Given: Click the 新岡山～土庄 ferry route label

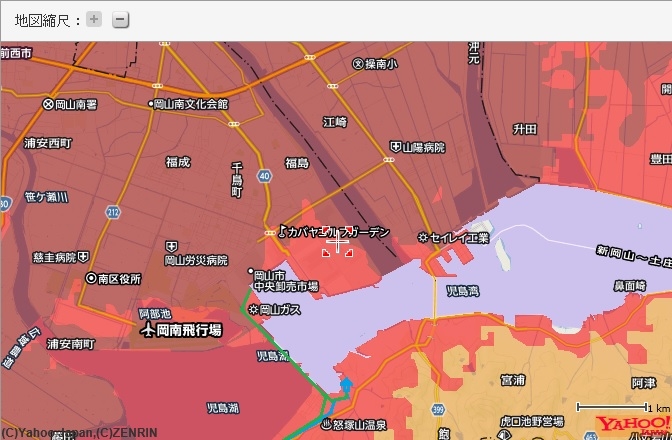Looking at the screenshot, I should [x=633, y=256].
